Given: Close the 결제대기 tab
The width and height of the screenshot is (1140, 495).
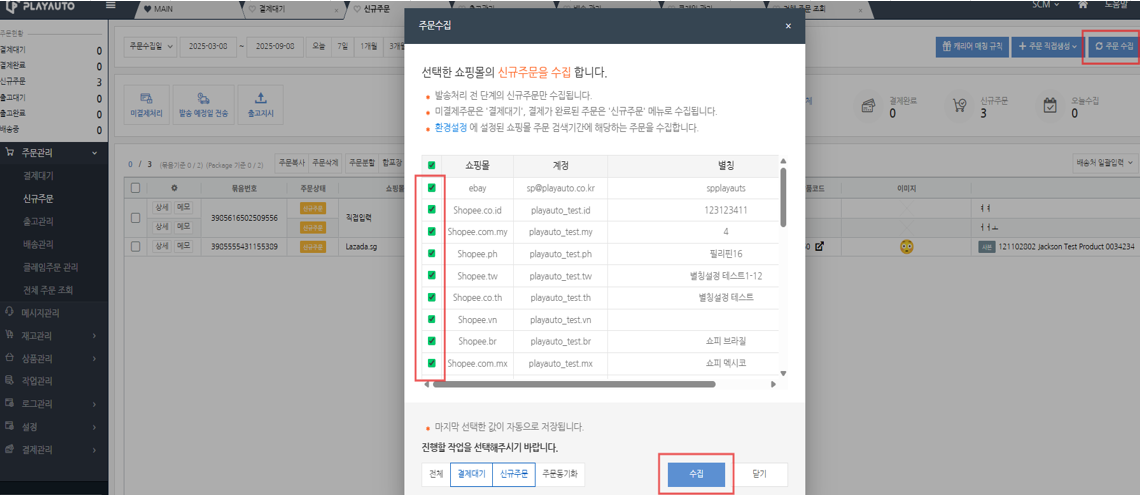Looking at the screenshot, I should pos(336,12).
